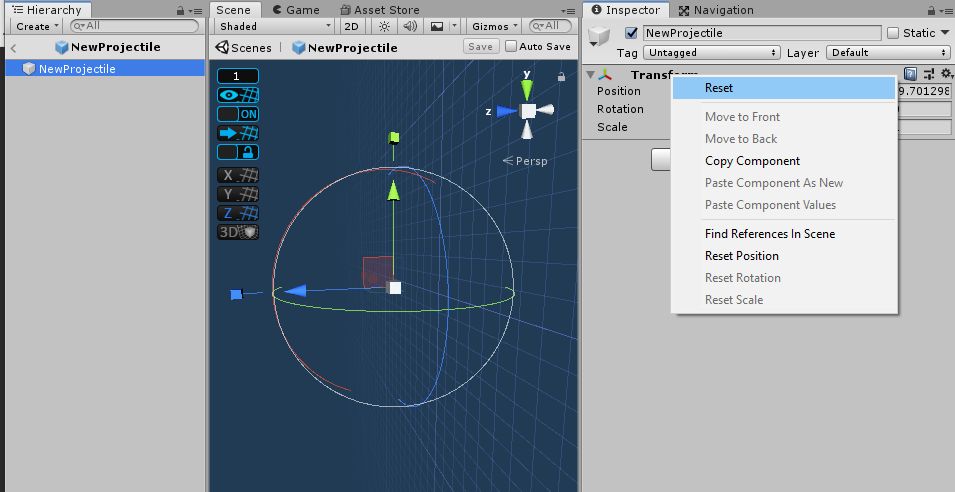
Task: Click the NewProjectile name field
Action: pyautogui.click(x=762, y=33)
